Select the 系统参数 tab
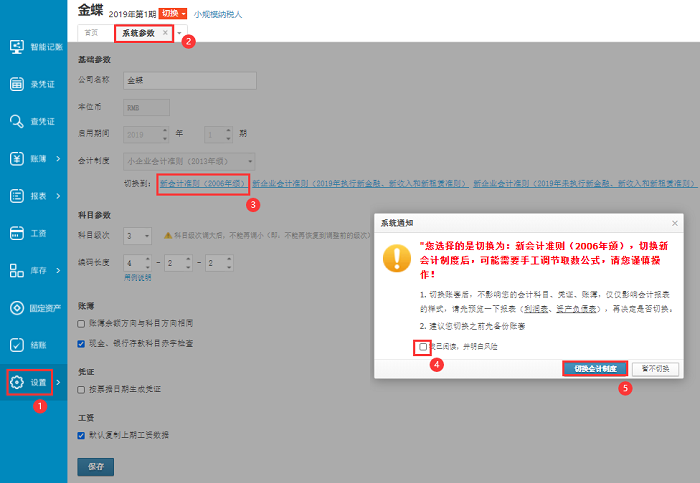This screenshot has height=483, width=700. tap(139, 33)
